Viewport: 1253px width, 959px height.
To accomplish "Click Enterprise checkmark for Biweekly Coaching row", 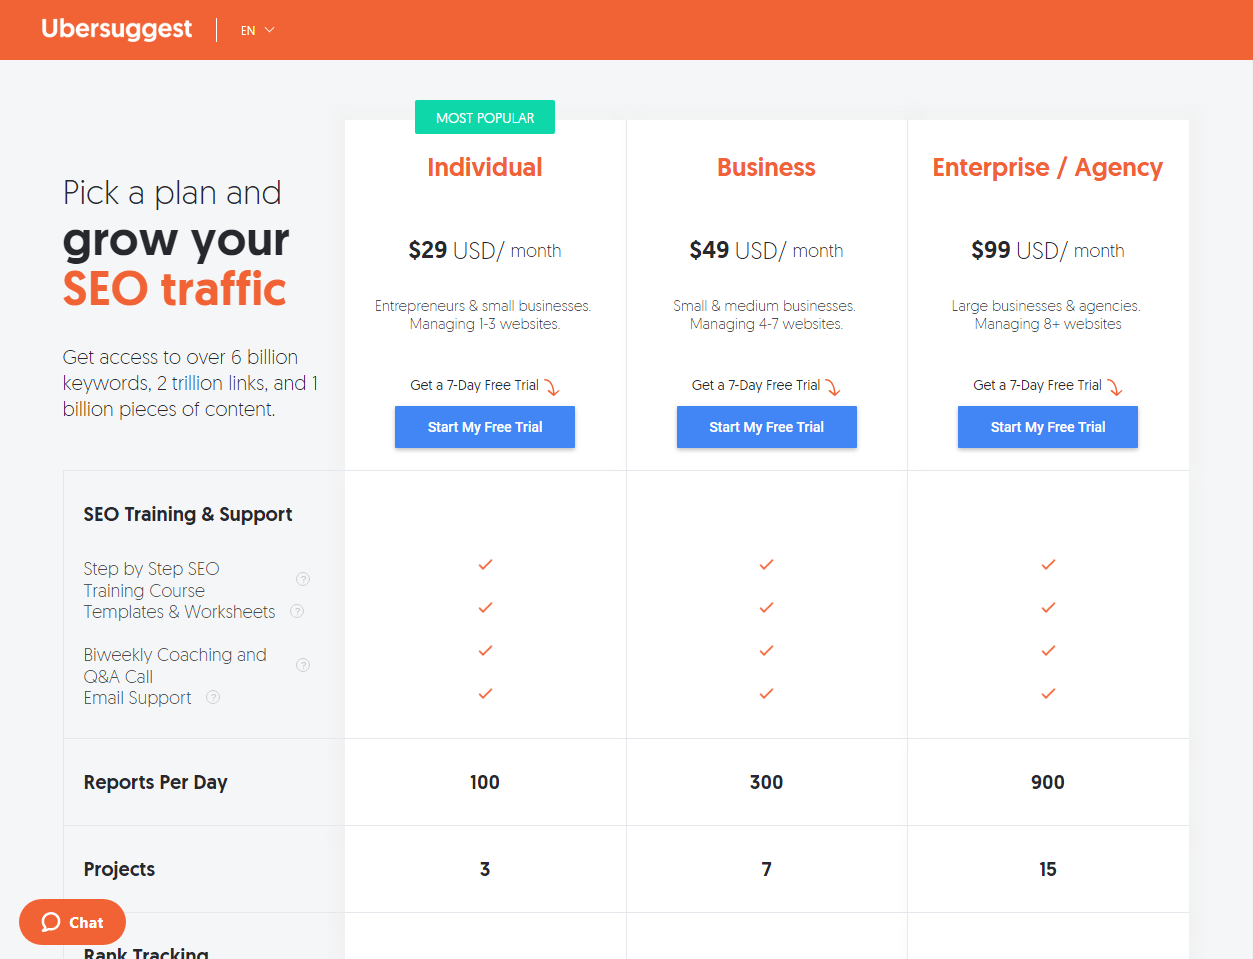I will (1048, 651).
